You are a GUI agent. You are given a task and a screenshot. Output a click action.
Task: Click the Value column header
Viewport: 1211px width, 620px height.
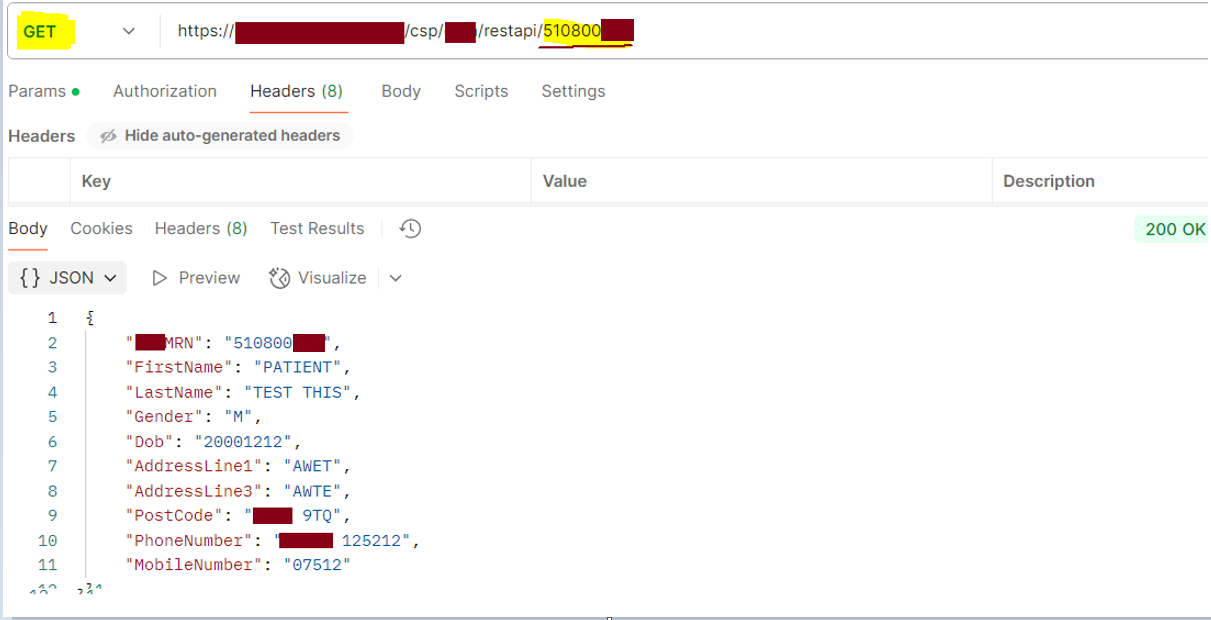(x=564, y=181)
